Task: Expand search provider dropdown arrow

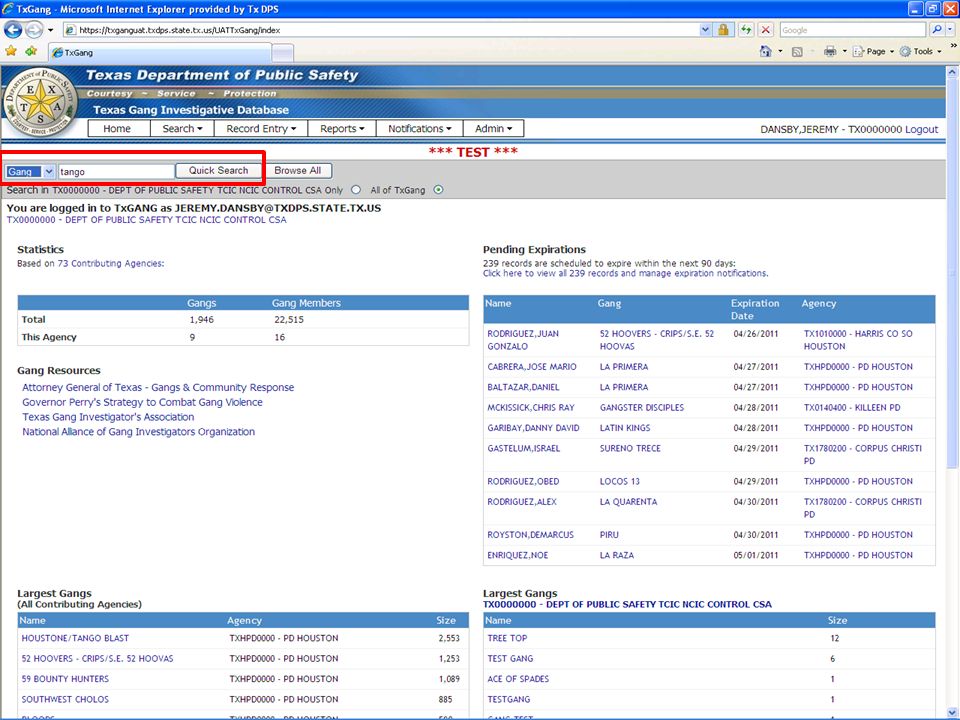Action: 950,29
